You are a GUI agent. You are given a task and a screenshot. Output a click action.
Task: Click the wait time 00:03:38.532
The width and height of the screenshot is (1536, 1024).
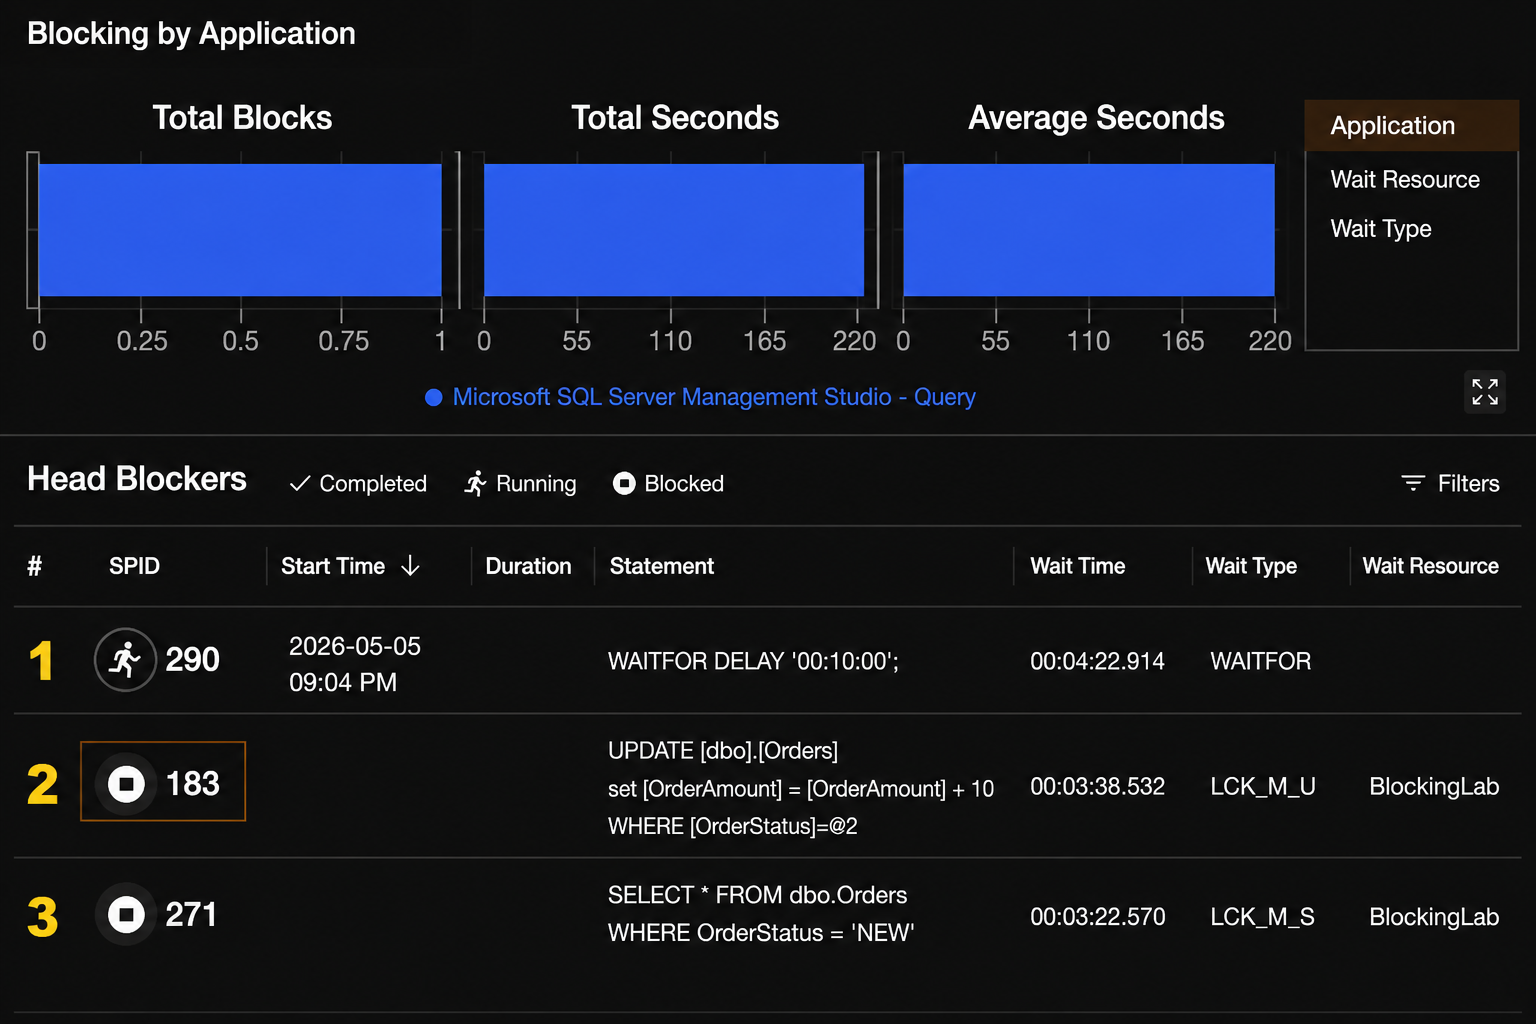(x=1097, y=787)
